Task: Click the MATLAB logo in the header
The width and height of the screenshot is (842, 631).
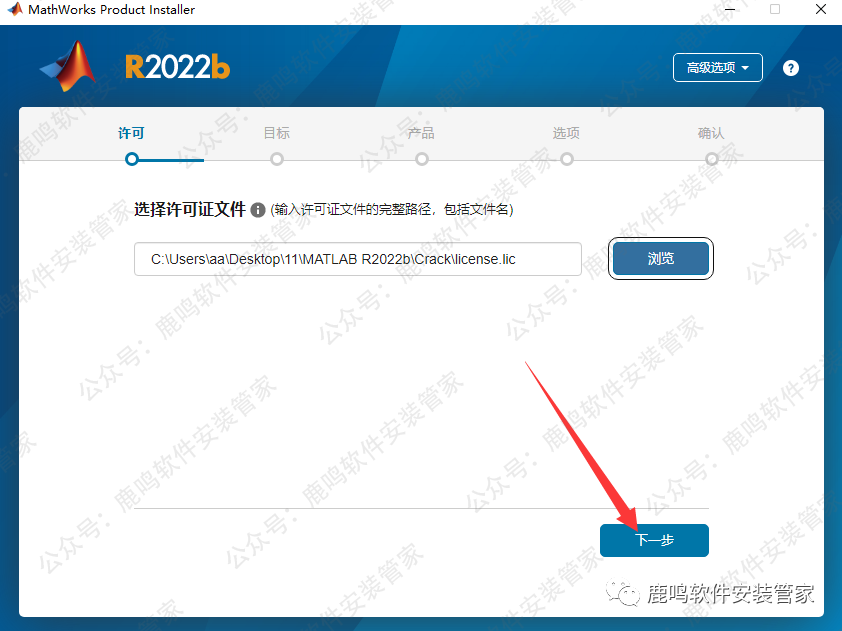Action: tap(69, 66)
